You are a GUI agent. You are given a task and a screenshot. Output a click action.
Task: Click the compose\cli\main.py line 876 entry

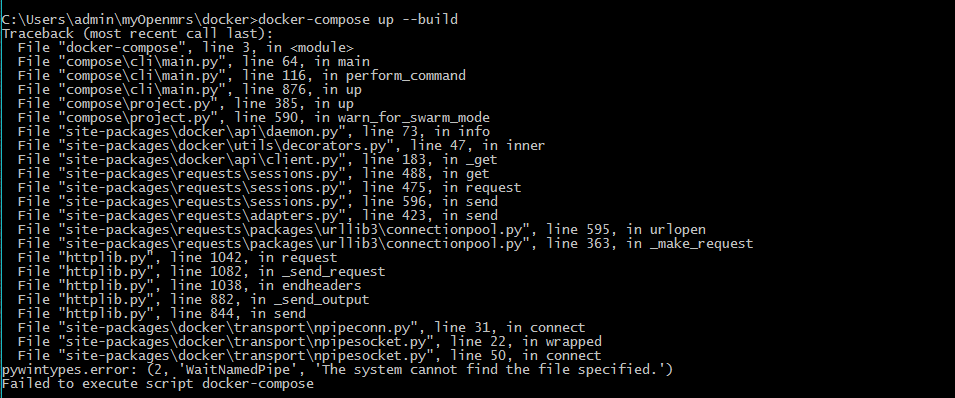(x=189, y=90)
